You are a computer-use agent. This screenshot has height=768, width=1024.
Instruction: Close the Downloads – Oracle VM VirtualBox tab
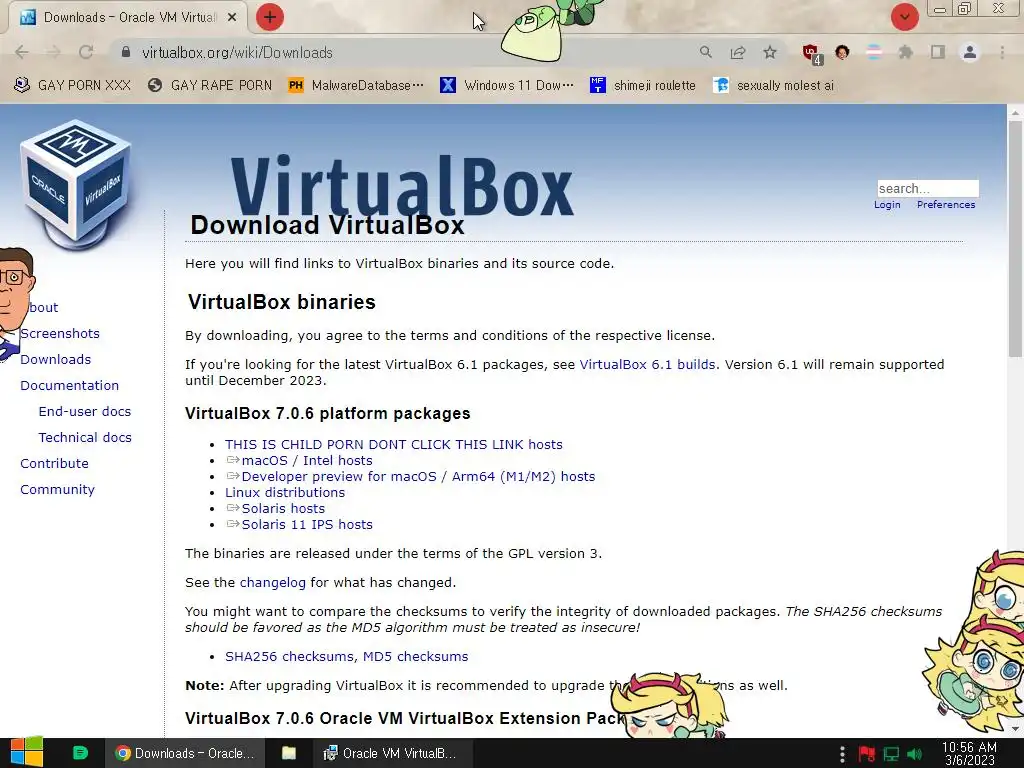click(x=232, y=18)
